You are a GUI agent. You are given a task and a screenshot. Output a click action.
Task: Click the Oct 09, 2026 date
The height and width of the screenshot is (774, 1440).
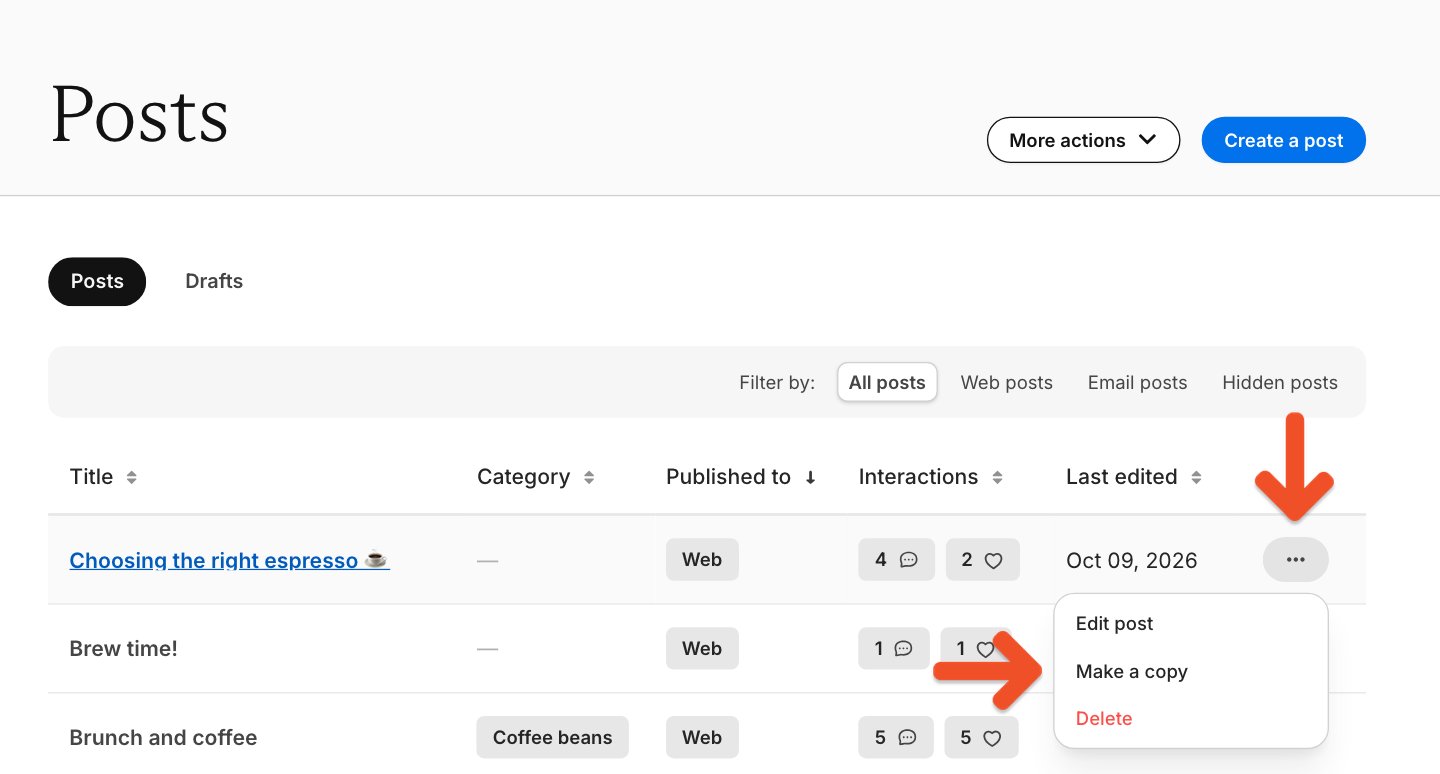pyautogui.click(x=1132, y=561)
